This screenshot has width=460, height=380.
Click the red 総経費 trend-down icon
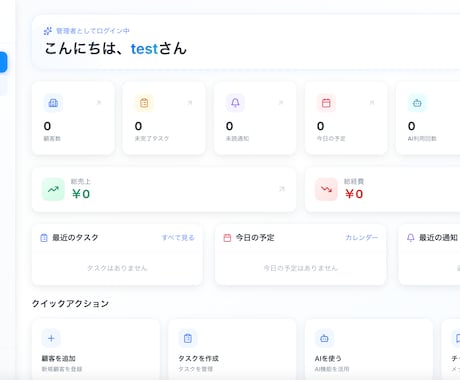(x=326, y=189)
